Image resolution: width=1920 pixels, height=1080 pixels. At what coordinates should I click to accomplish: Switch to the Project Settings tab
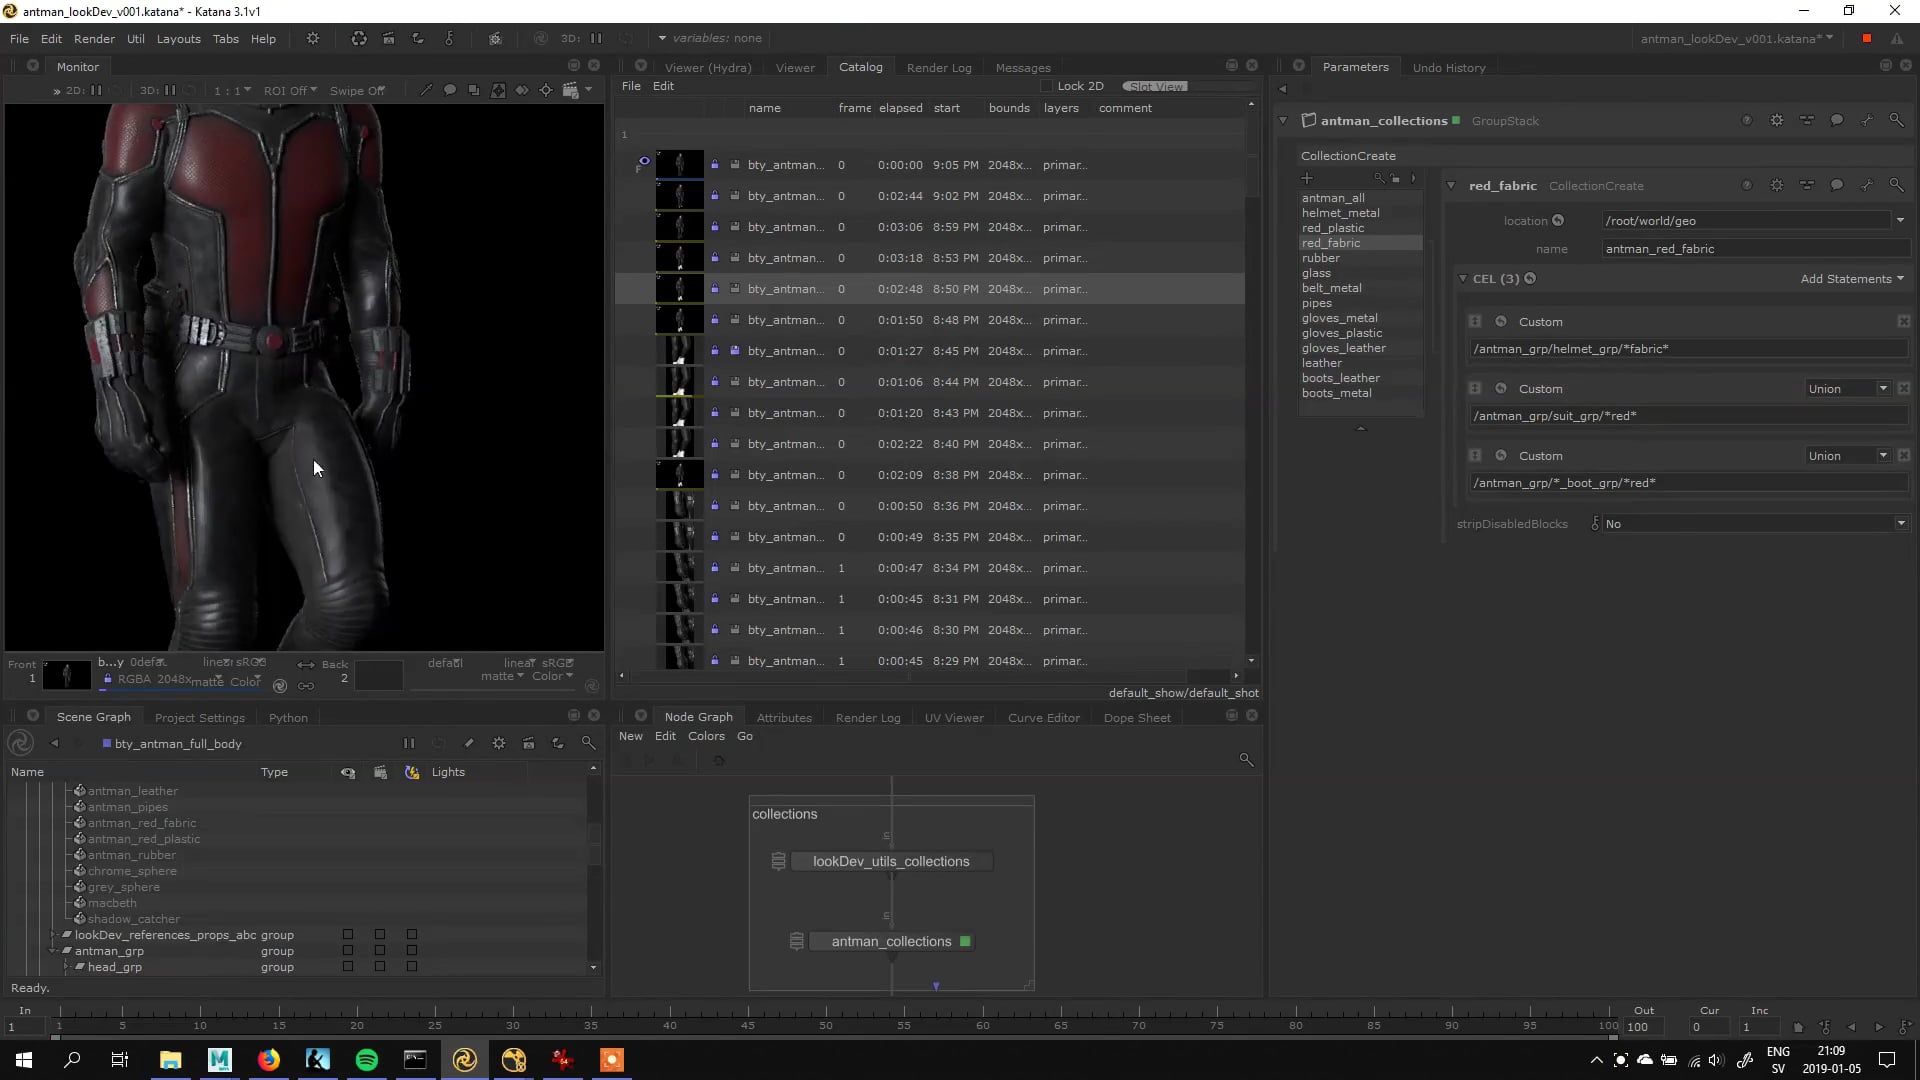(200, 718)
